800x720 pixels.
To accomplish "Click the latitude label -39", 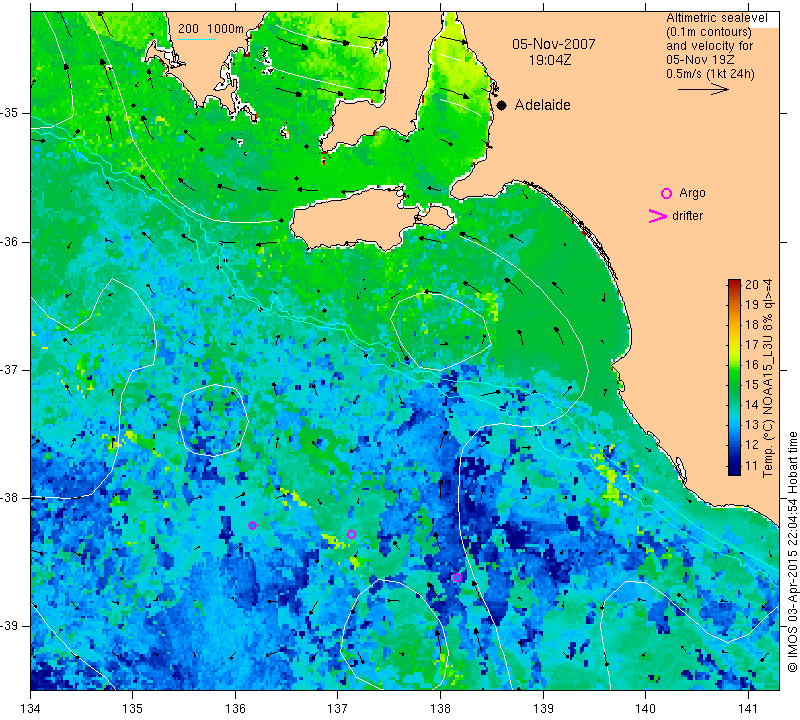I will coord(9,626).
